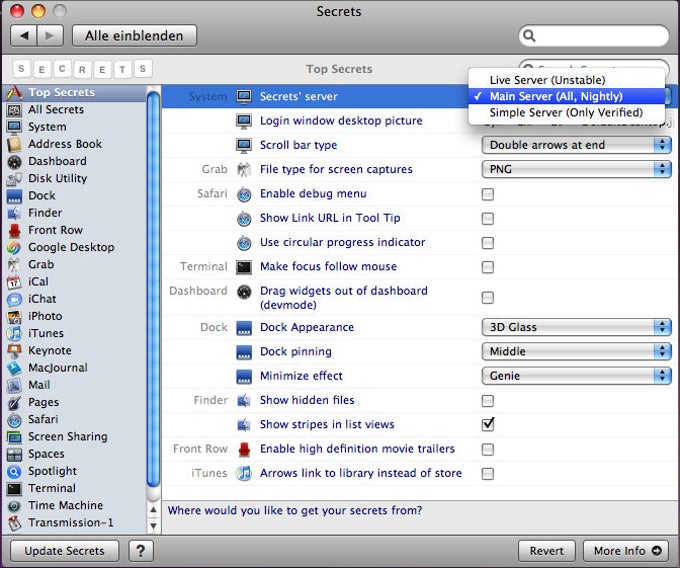This screenshot has height=568, width=680.
Task: Toggle Show hidden files checkbox
Action: [487, 400]
